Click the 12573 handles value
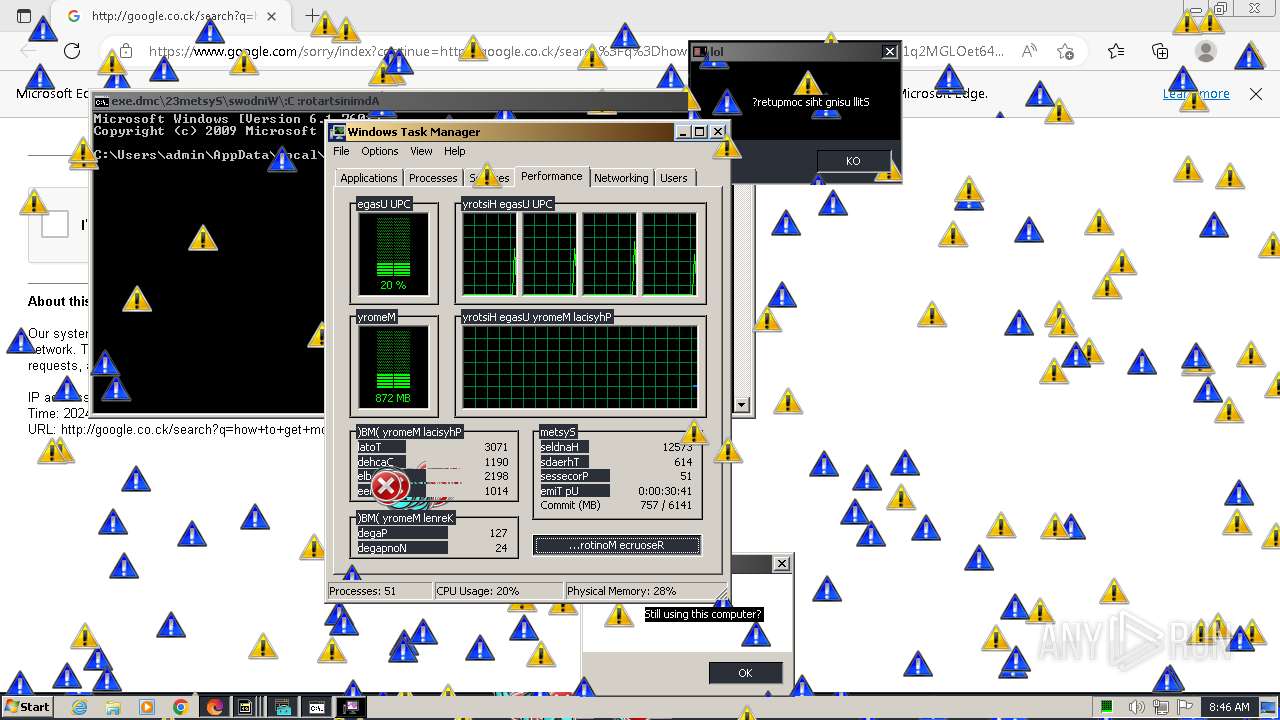 click(677, 447)
